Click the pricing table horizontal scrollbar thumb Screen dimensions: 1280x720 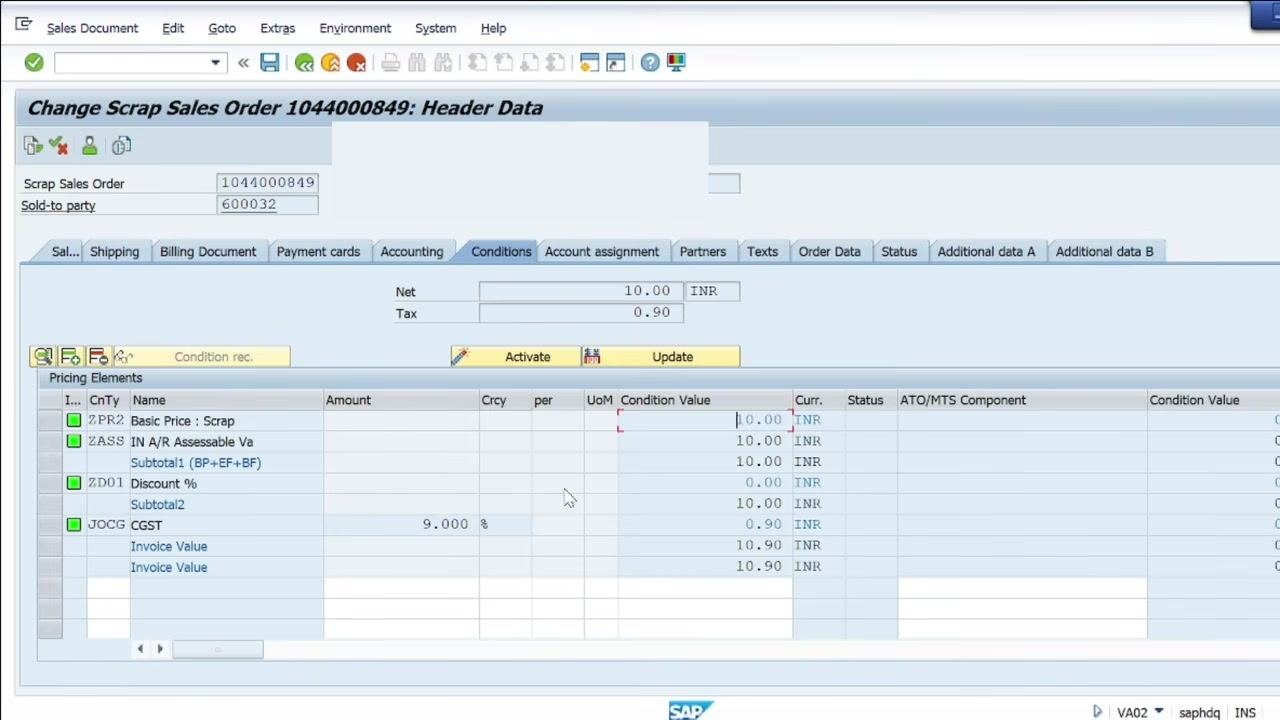[218, 650]
